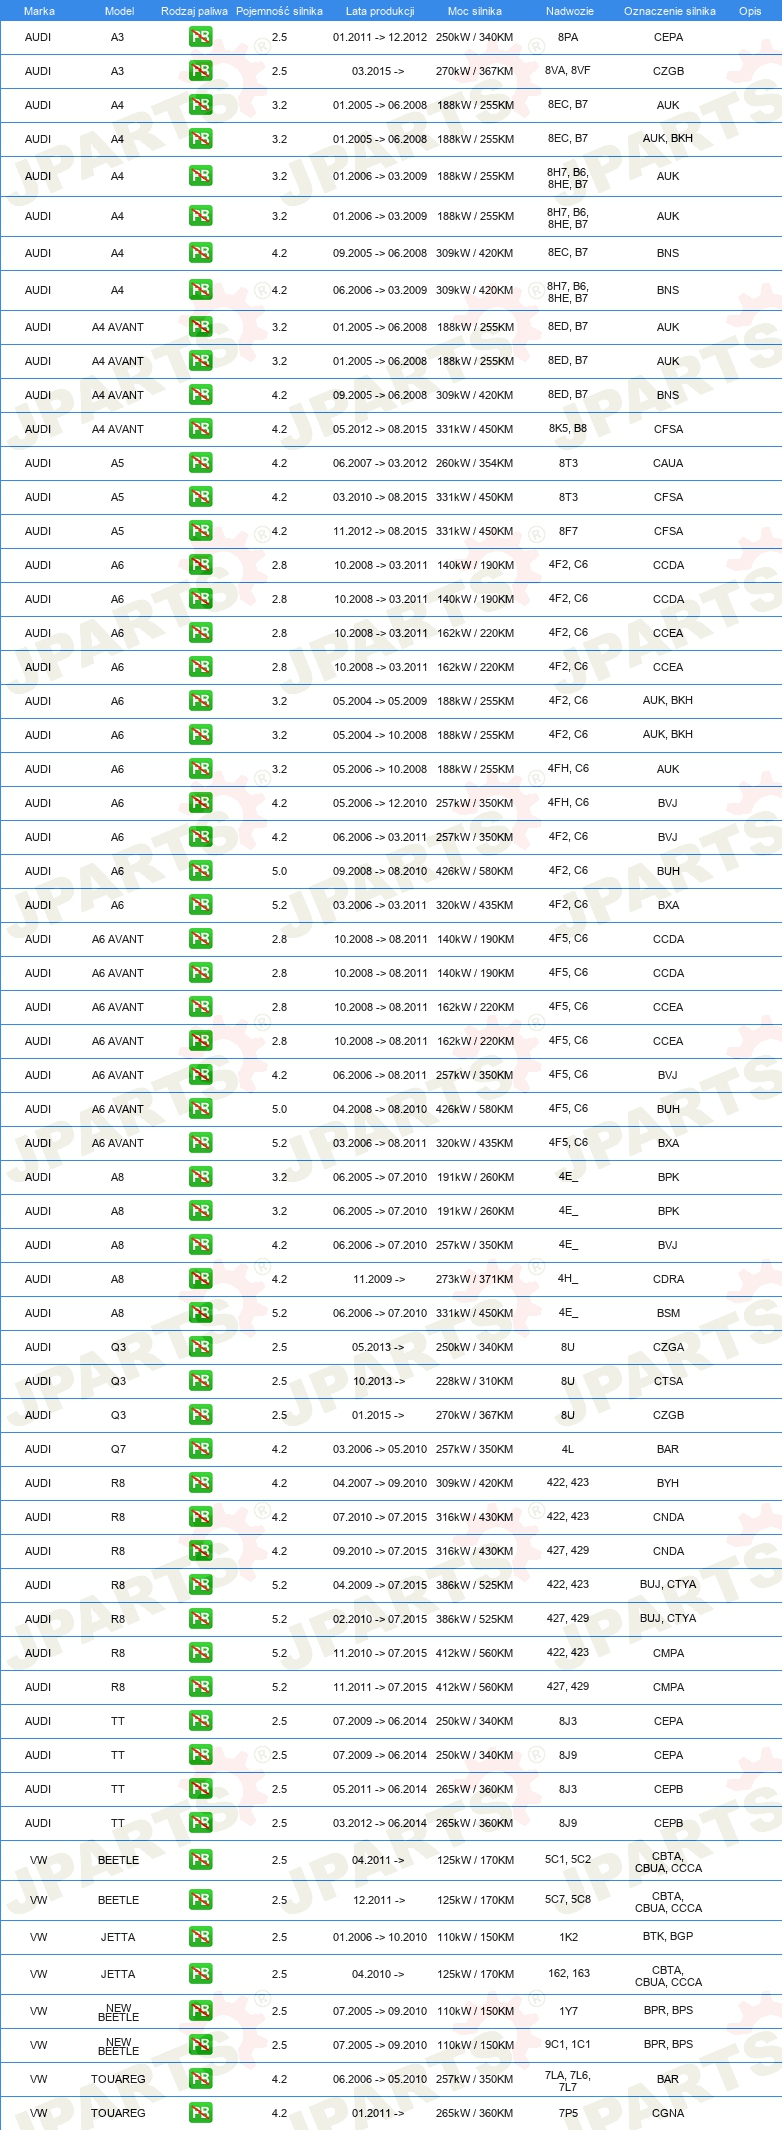
Task: Select the body code cell 8PA
Action: [568, 37]
